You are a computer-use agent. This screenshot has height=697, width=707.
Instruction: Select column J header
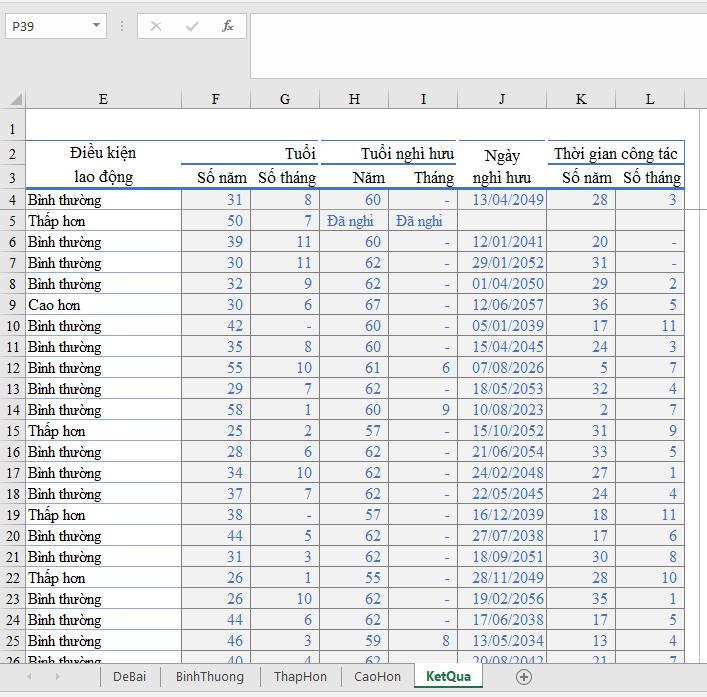click(x=501, y=99)
